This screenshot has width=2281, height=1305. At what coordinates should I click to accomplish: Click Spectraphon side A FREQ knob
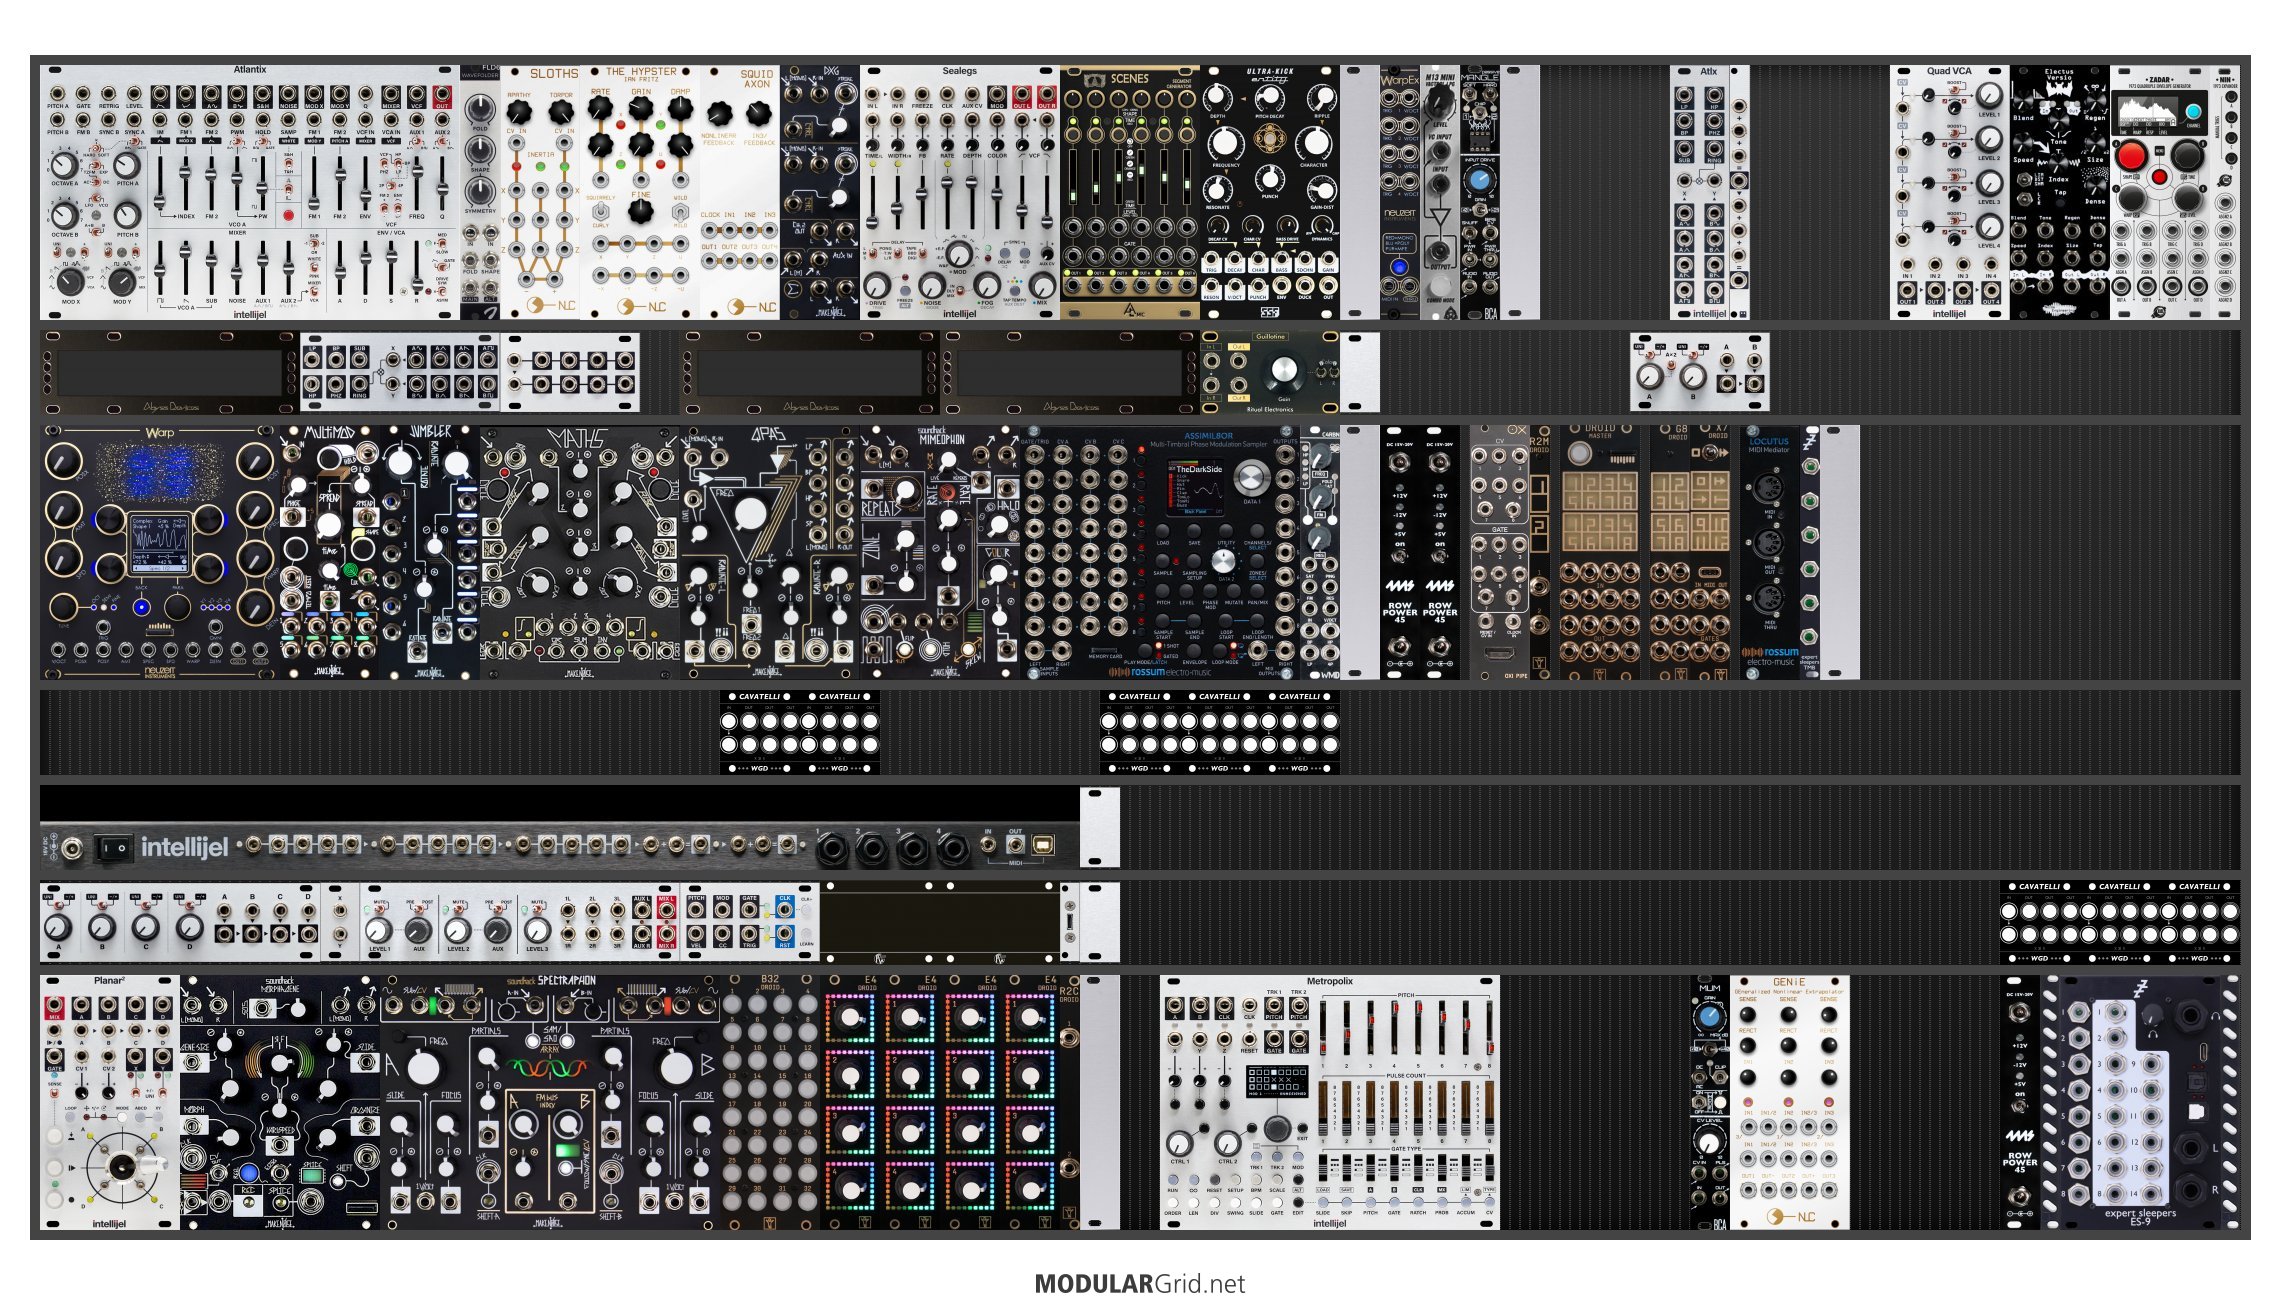pos(423,1068)
